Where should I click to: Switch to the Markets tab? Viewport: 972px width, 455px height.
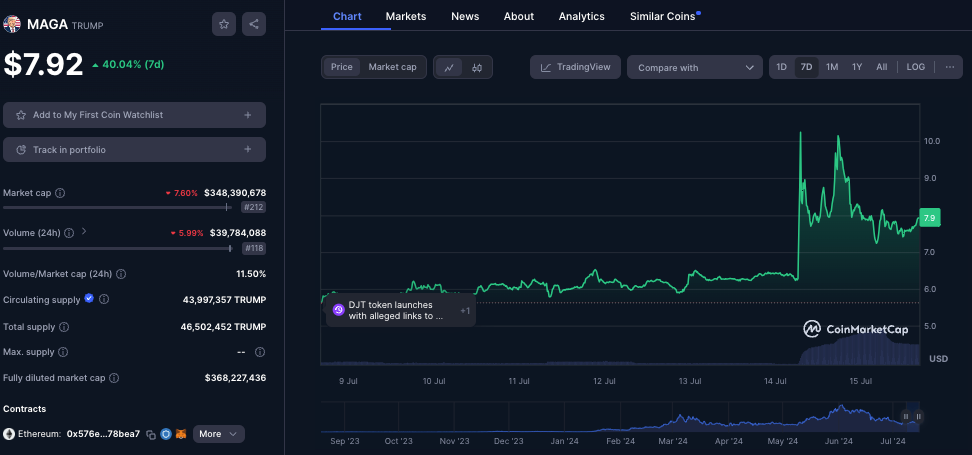405,16
